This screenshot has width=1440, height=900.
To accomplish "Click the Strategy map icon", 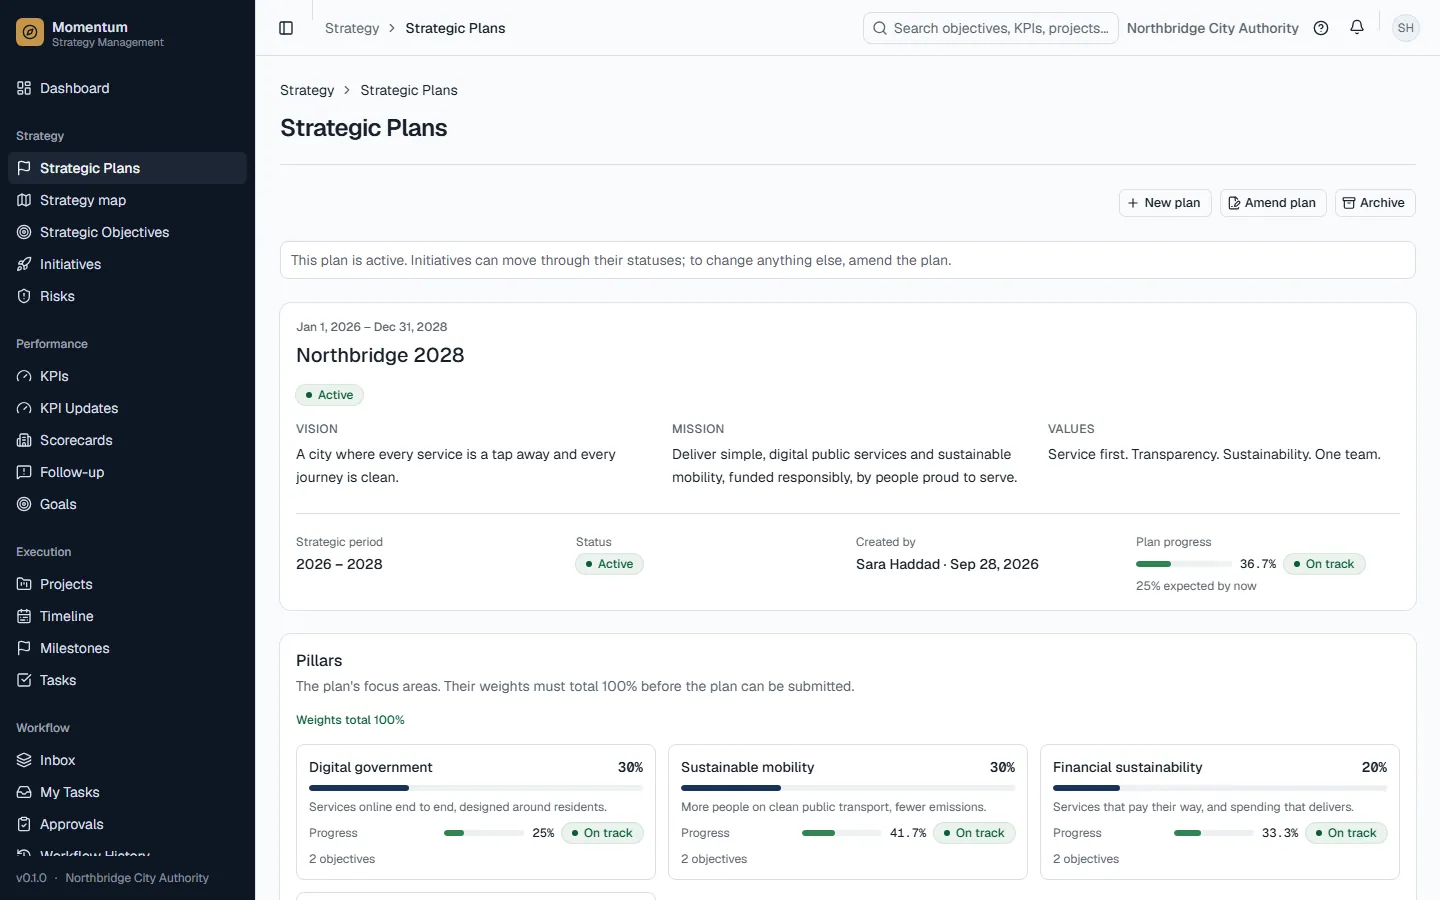I will point(24,200).
